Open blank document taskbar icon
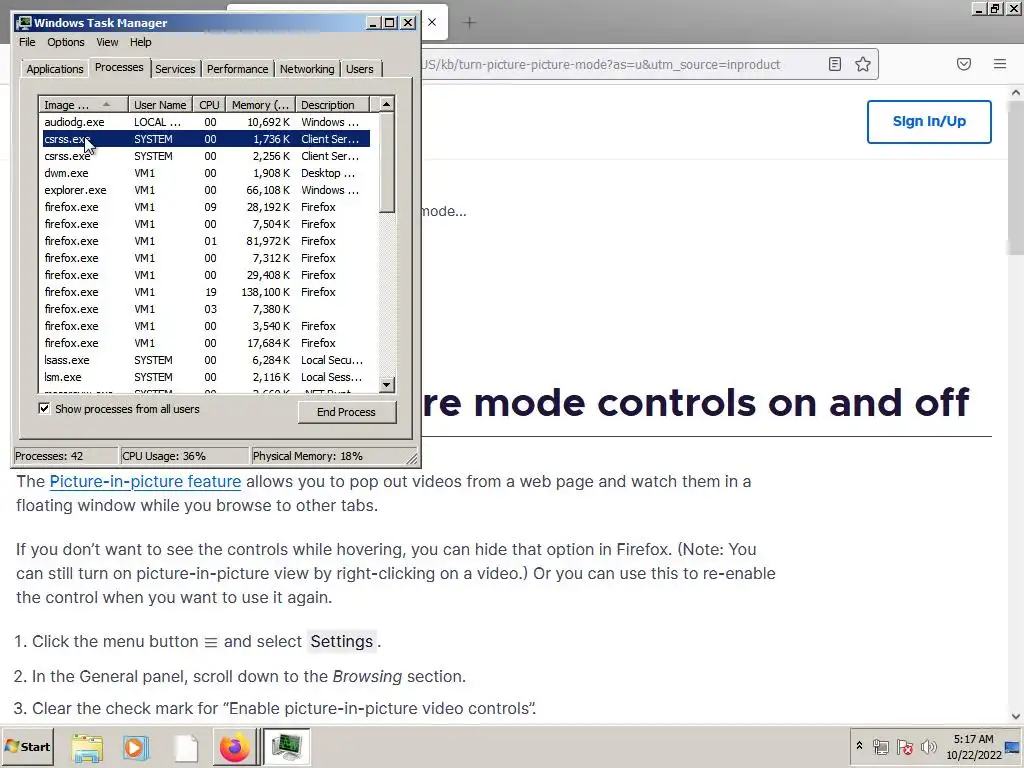The image size is (1024, 768). point(185,746)
